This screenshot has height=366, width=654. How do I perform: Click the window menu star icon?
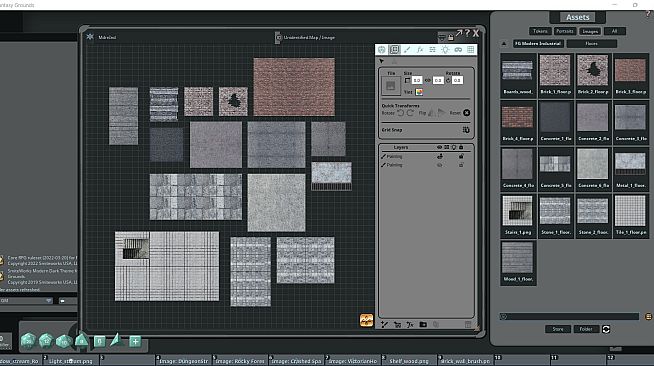90,37
